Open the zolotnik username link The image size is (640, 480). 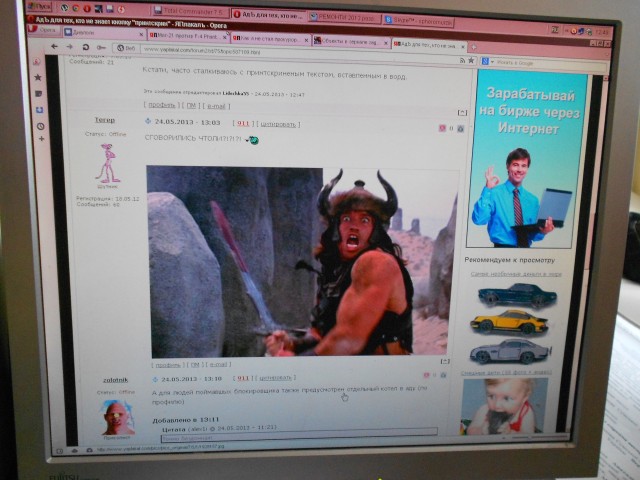point(116,380)
